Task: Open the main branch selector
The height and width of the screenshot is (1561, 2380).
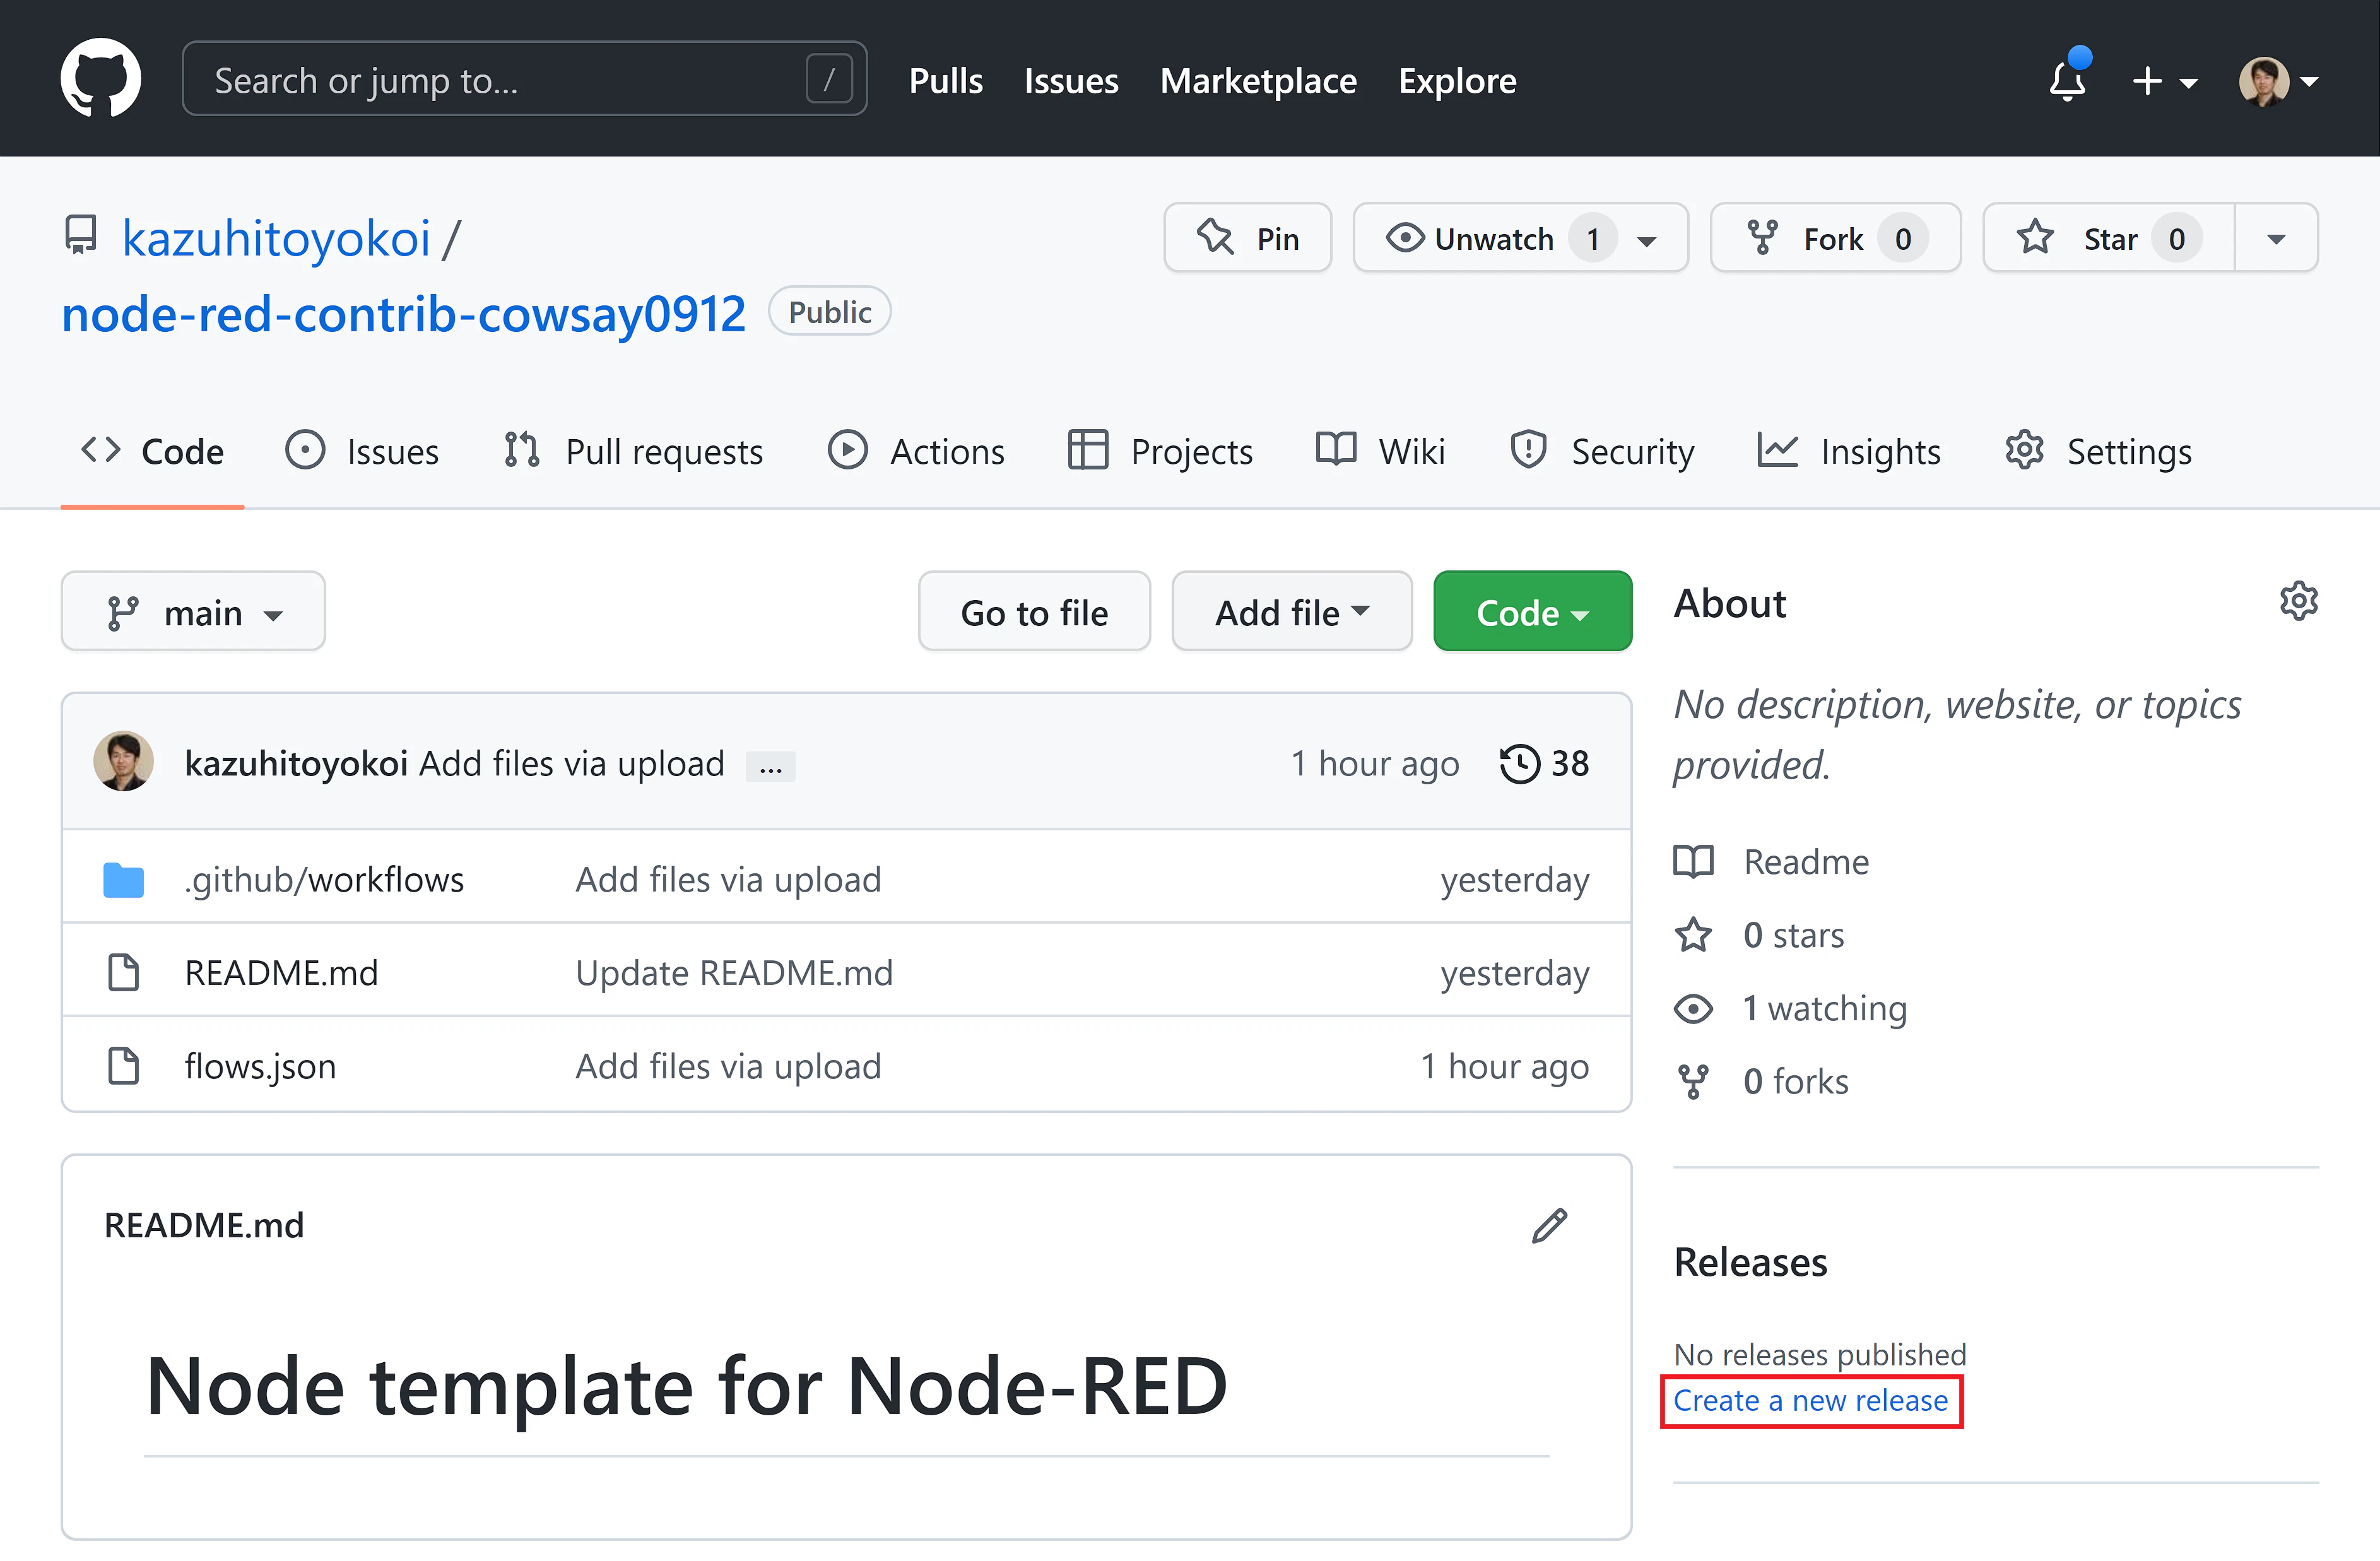Action: (193, 612)
